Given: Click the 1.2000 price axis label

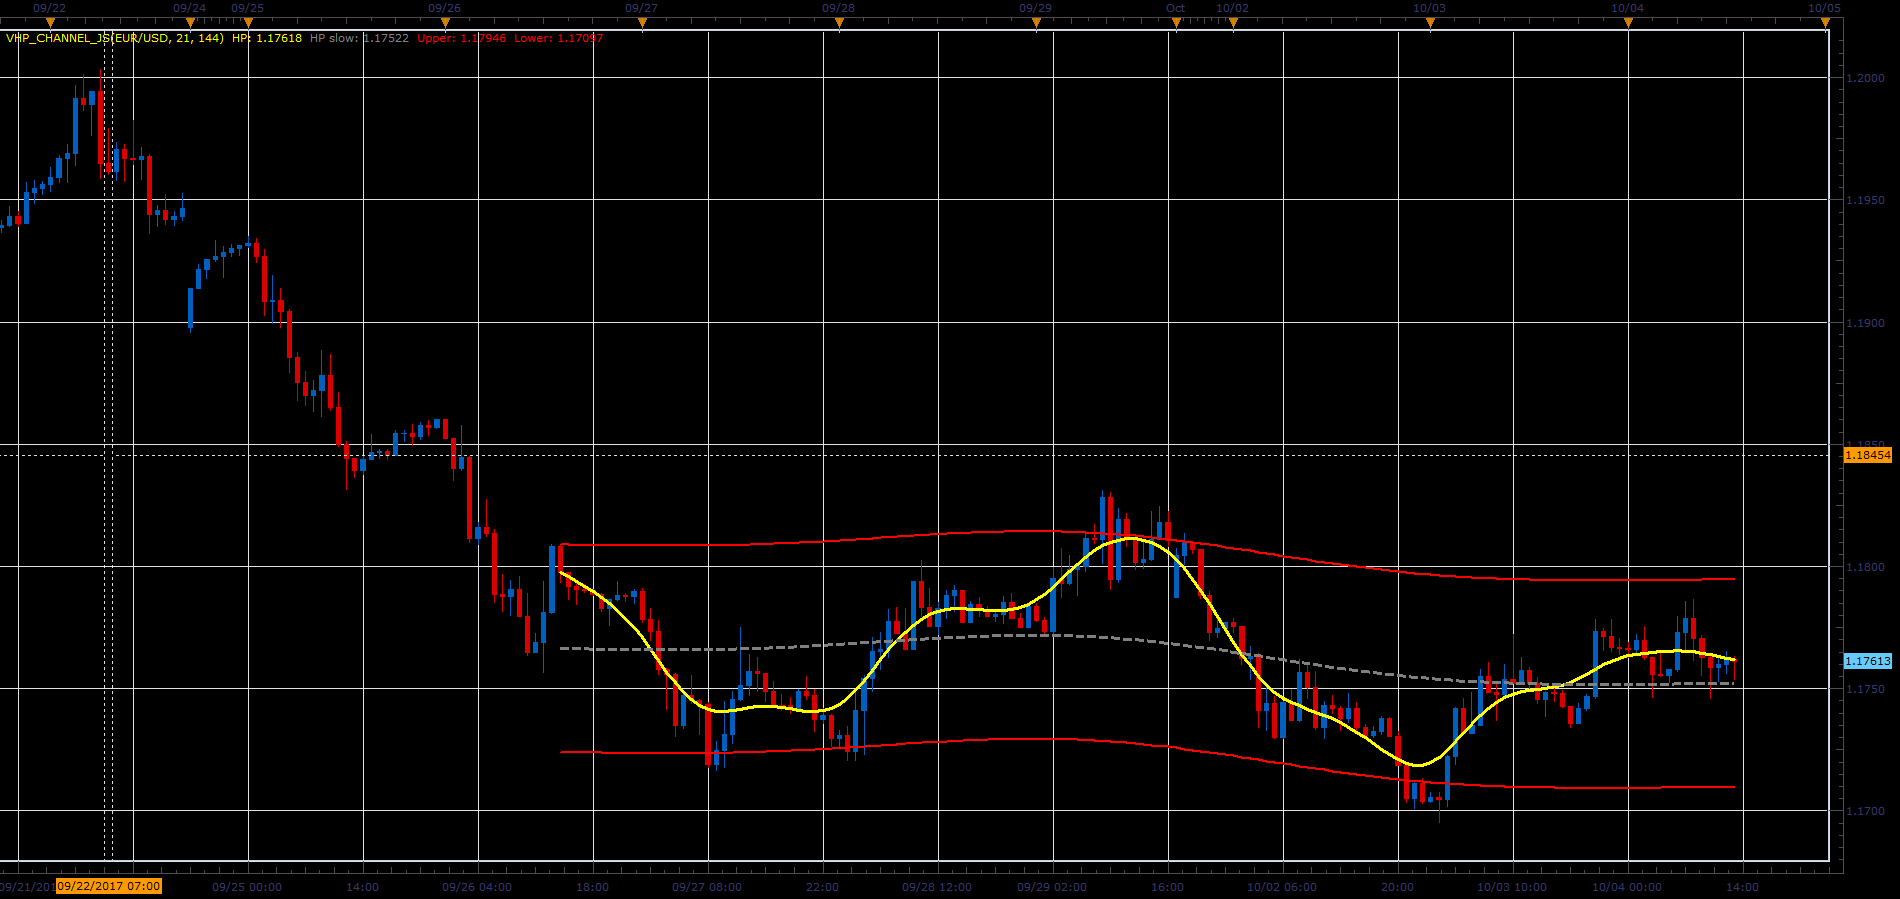Looking at the screenshot, I should click(1865, 78).
